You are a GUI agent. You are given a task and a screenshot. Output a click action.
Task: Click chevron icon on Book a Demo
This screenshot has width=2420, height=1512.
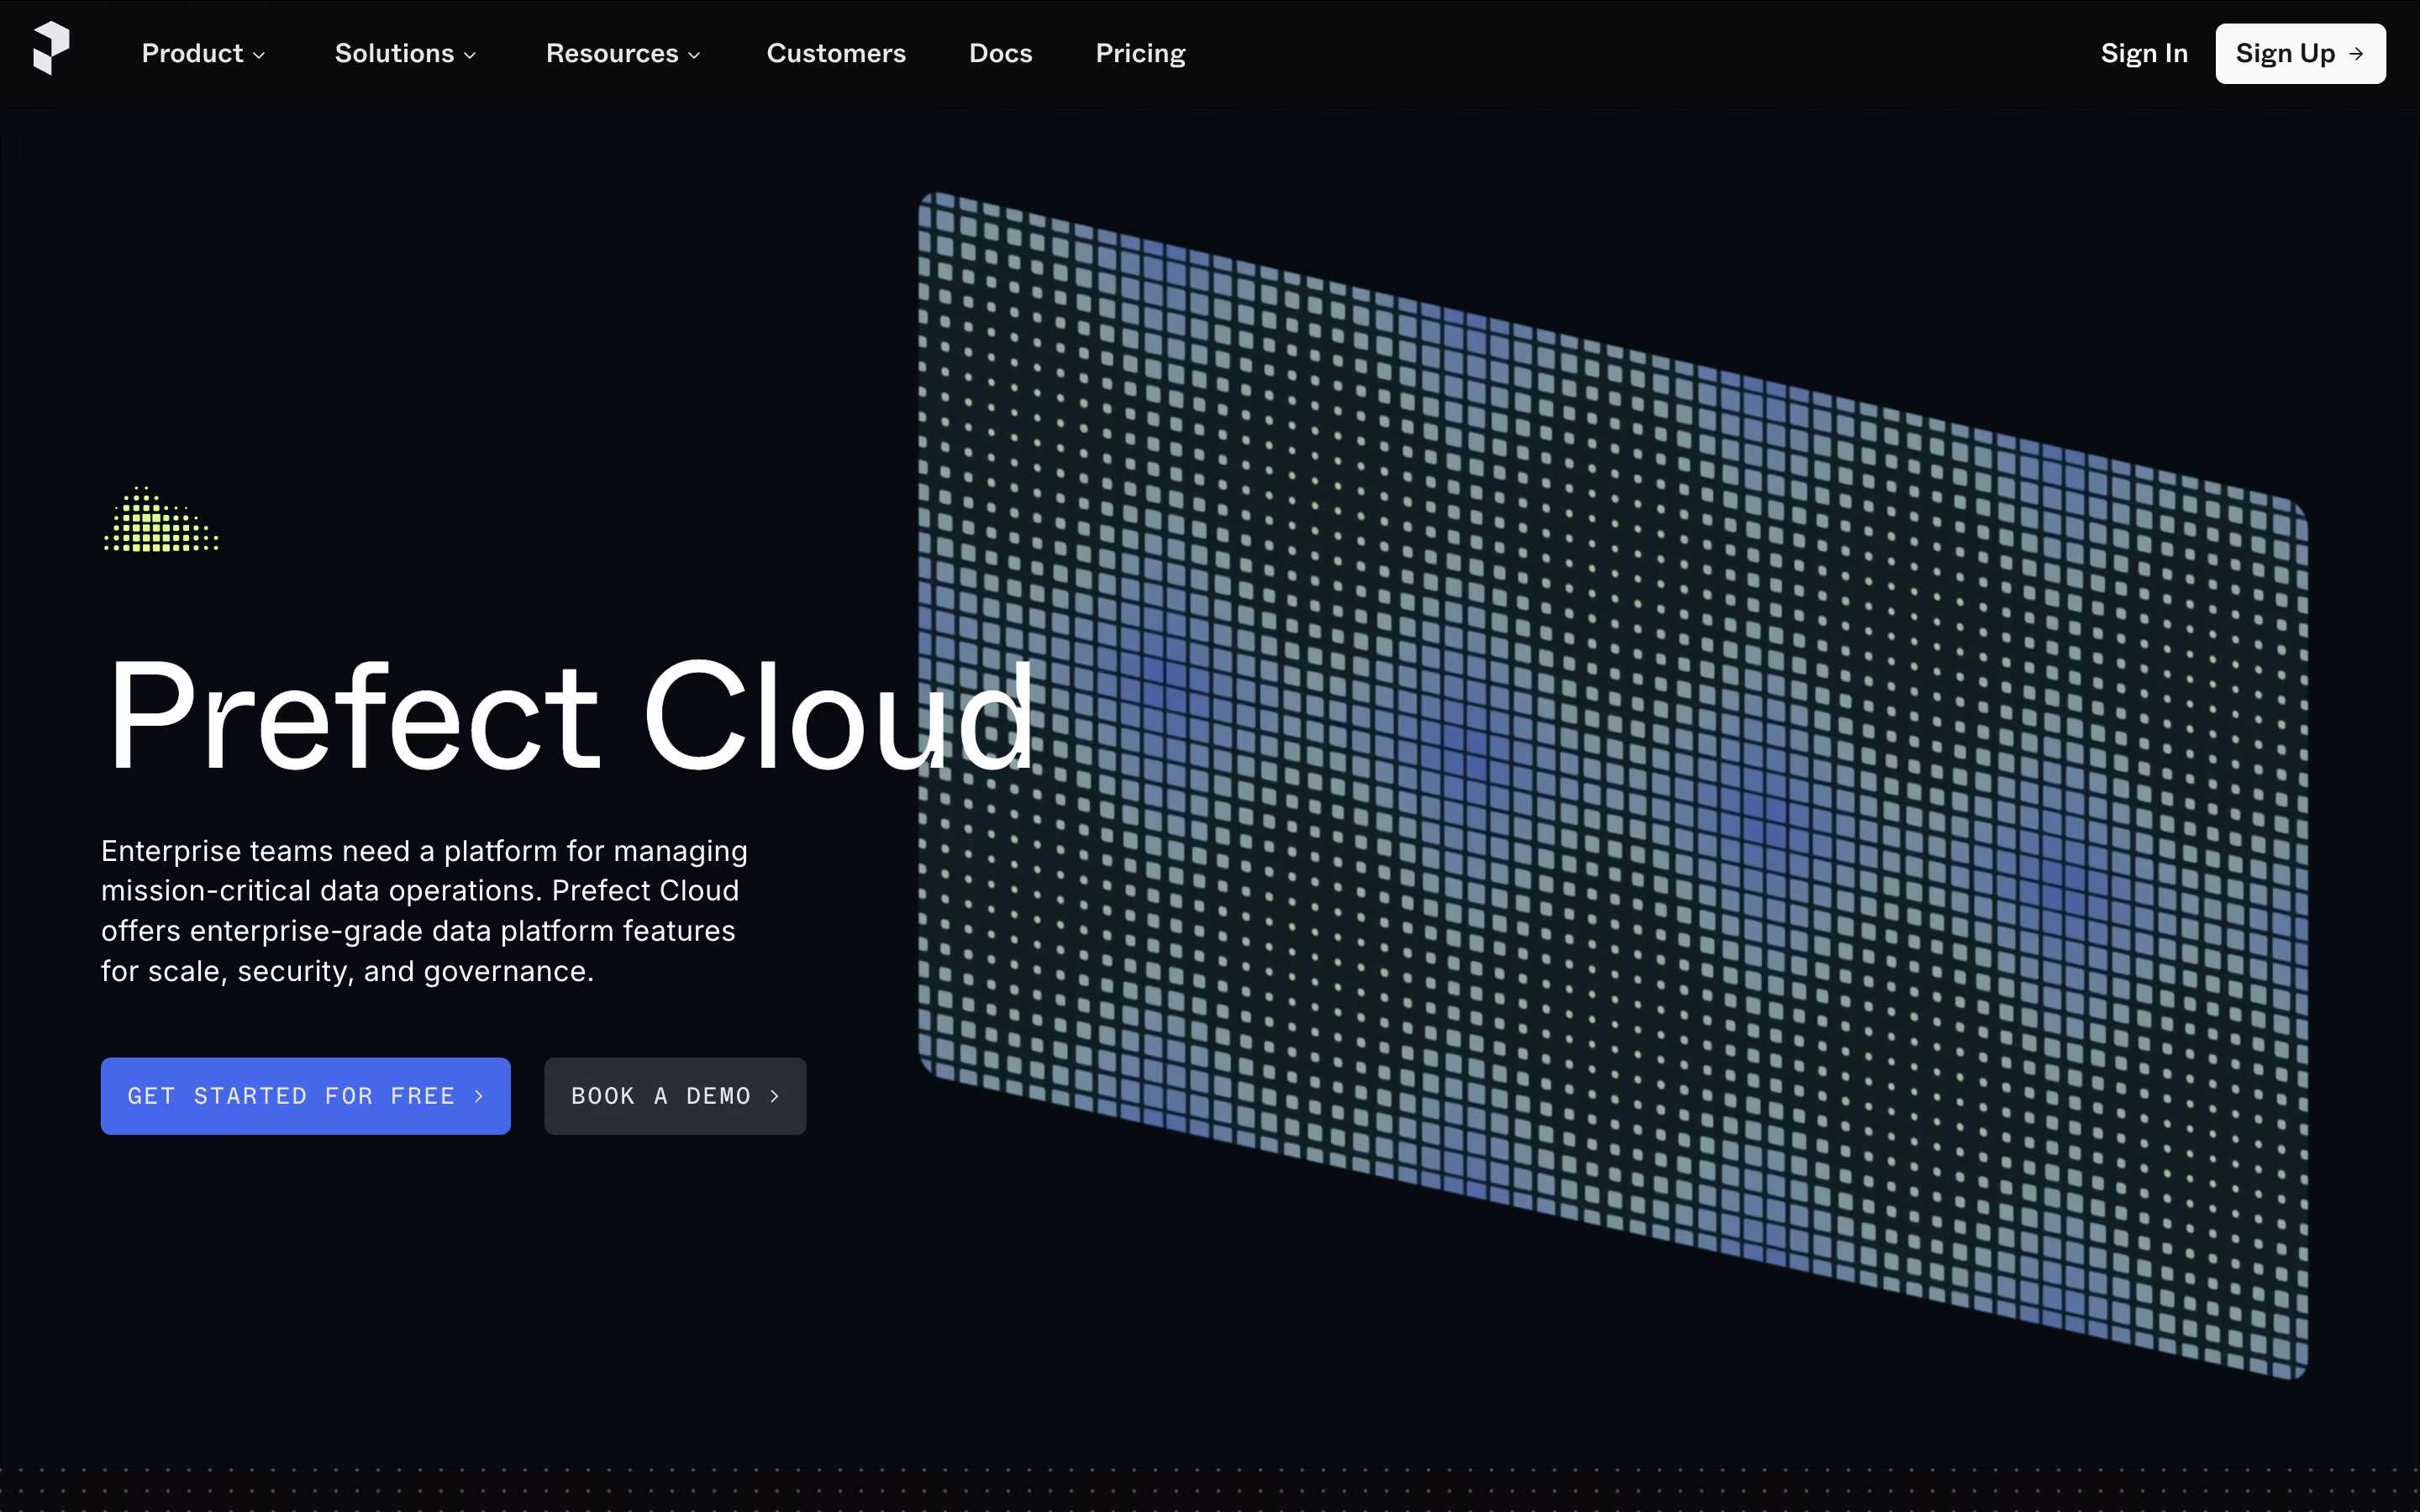[x=775, y=1096]
